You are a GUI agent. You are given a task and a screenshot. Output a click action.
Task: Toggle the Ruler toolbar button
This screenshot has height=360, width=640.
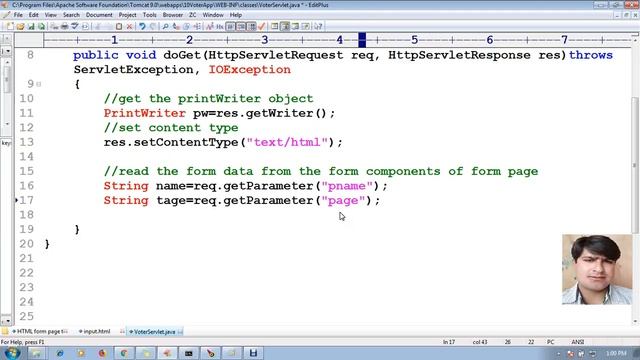point(251,27)
